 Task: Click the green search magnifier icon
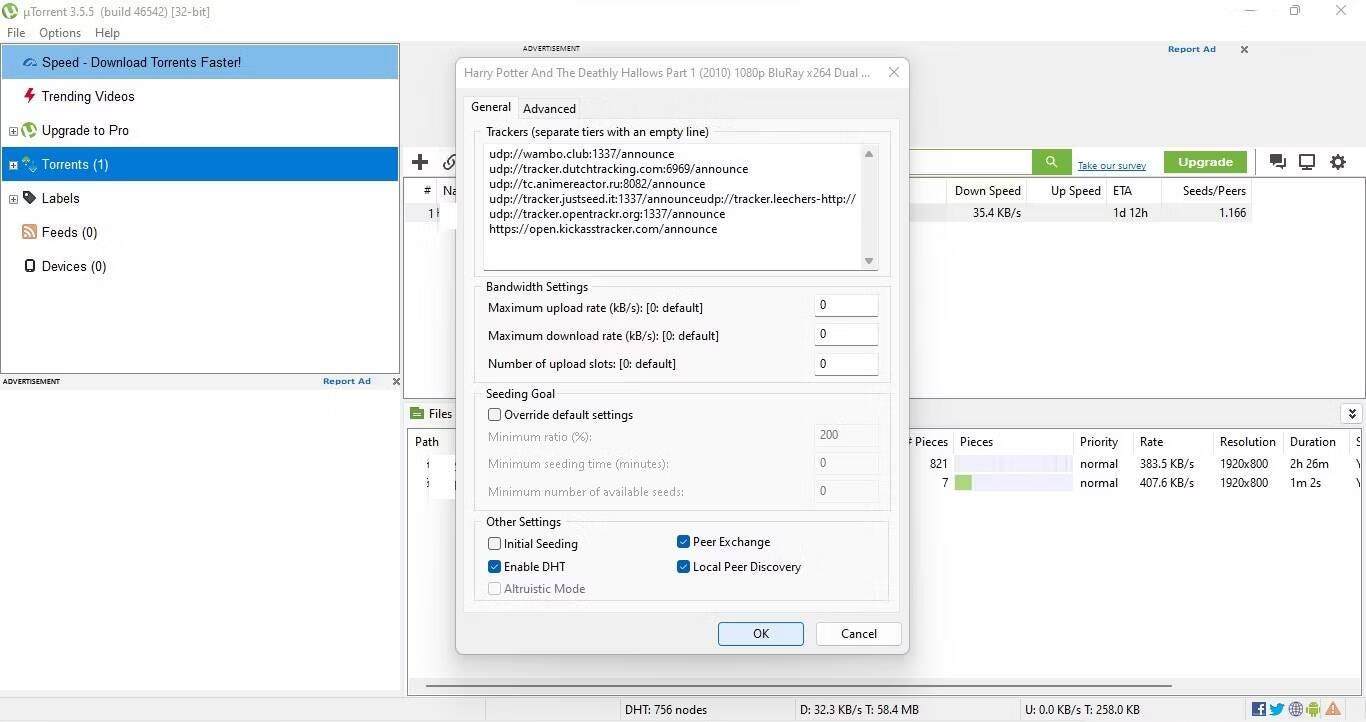tap(1050, 161)
